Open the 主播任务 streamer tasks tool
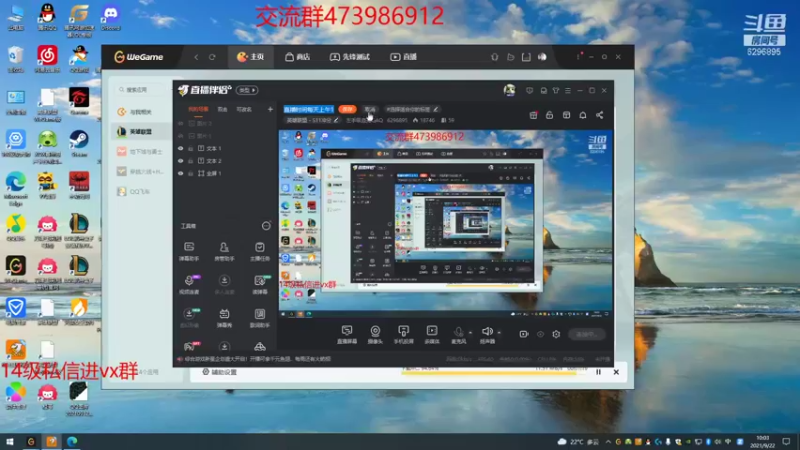This screenshot has height=450, width=800. pos(260,251)
